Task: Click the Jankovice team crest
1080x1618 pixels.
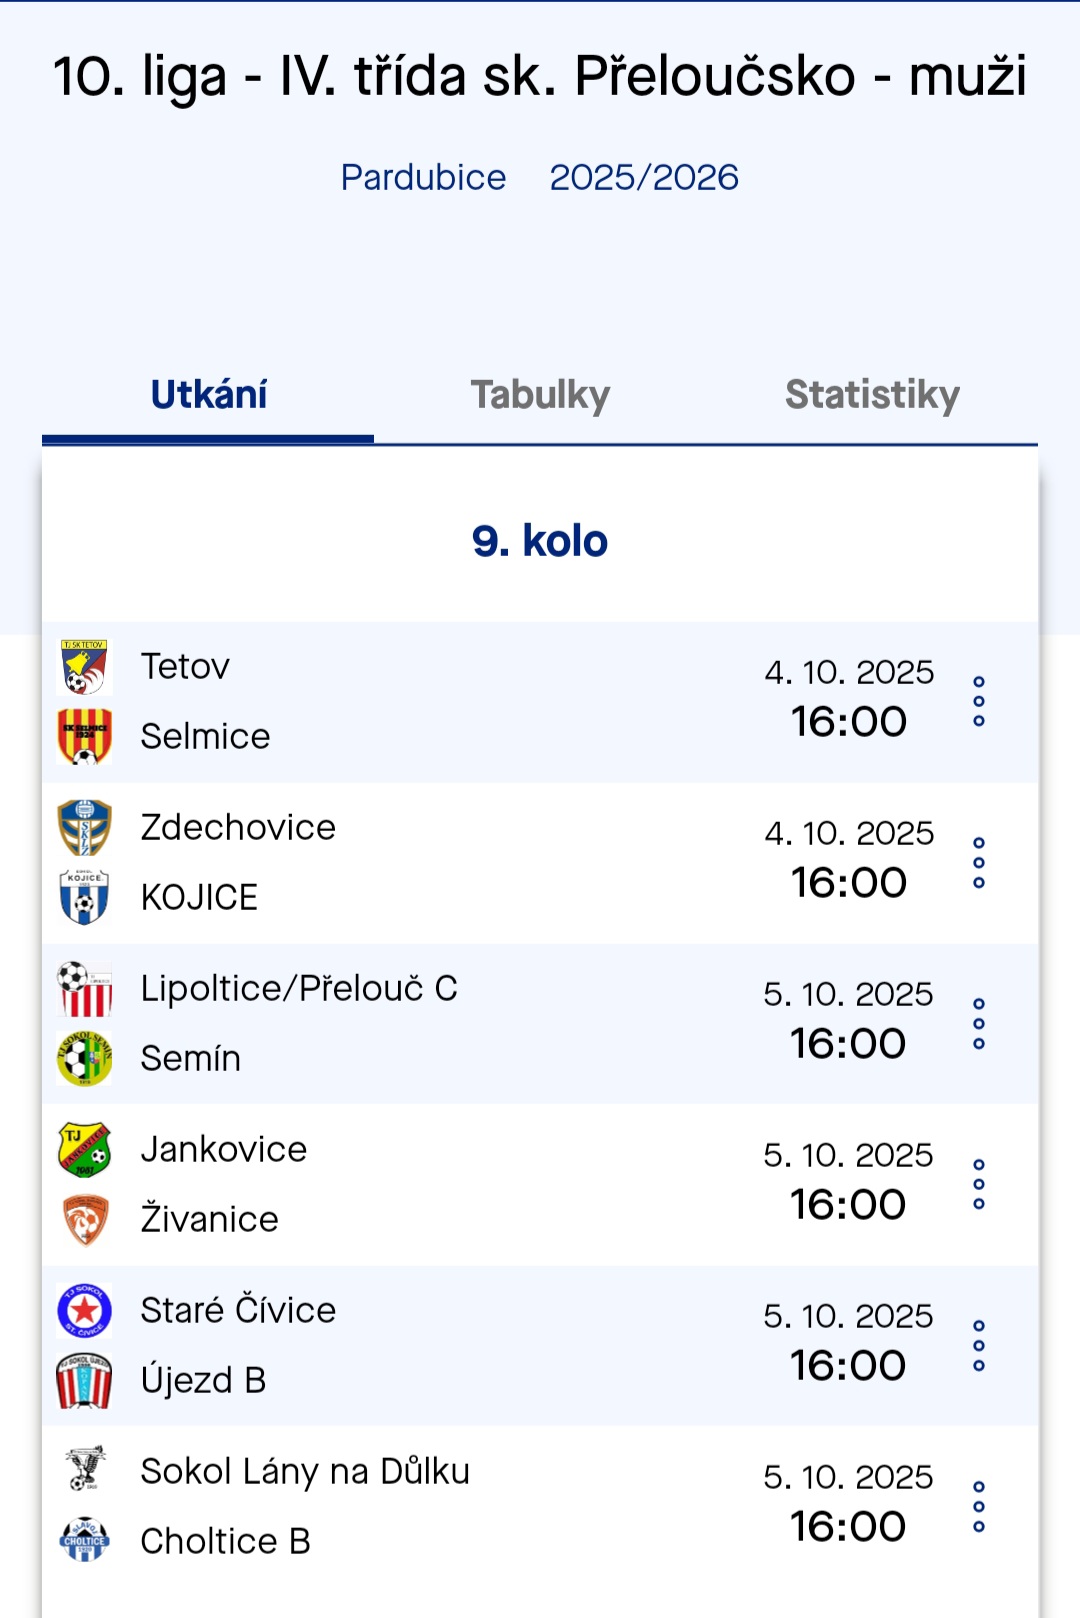Action: coord(85,1150)
